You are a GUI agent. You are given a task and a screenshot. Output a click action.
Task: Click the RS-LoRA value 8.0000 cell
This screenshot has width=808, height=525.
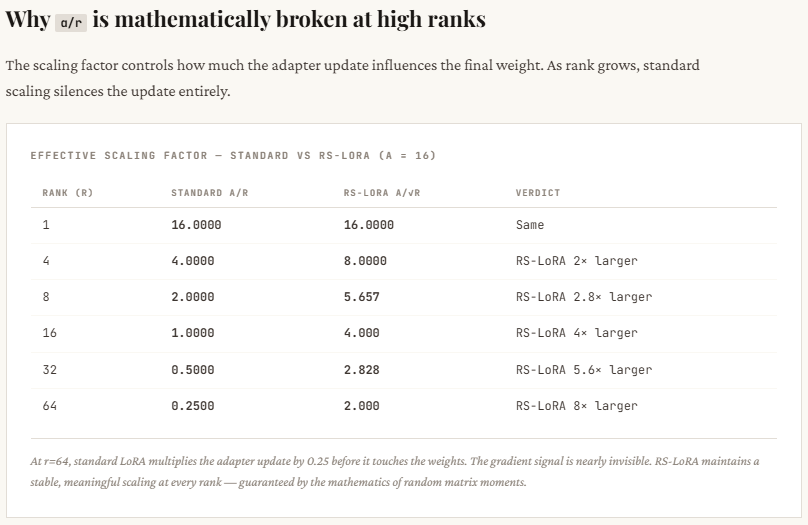click(x=365, y=261)
